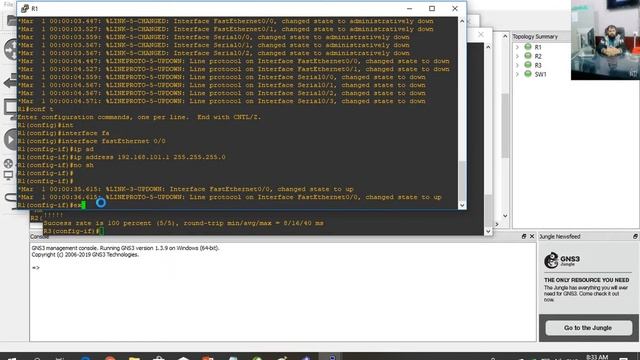Select the routers device category in GNS3 sidebar
The height and width of the screenshot is (360, 640).
tap(11, 50)
